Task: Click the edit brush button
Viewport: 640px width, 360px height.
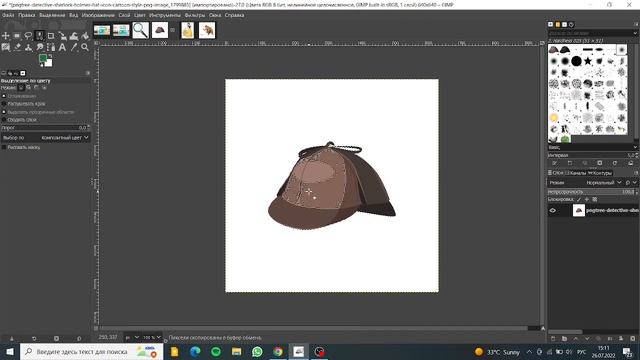Action: pos(554,163)
